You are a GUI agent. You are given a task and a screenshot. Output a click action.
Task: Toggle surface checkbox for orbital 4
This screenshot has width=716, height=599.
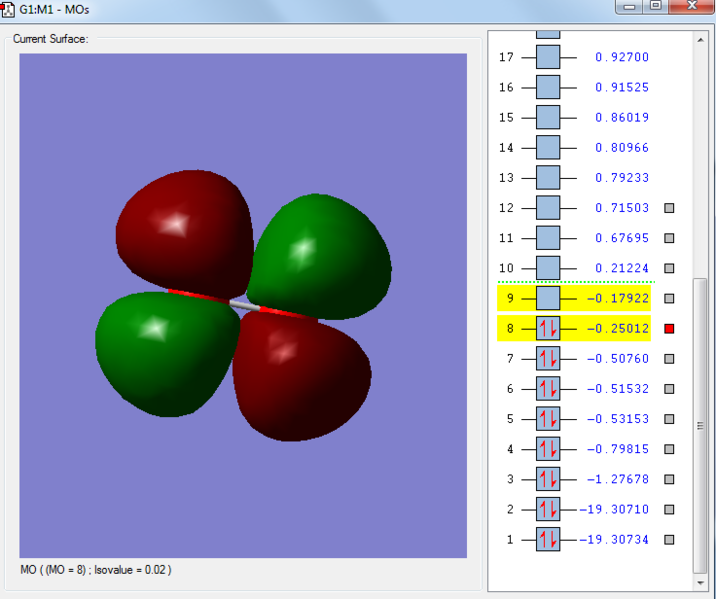point(669,449)
